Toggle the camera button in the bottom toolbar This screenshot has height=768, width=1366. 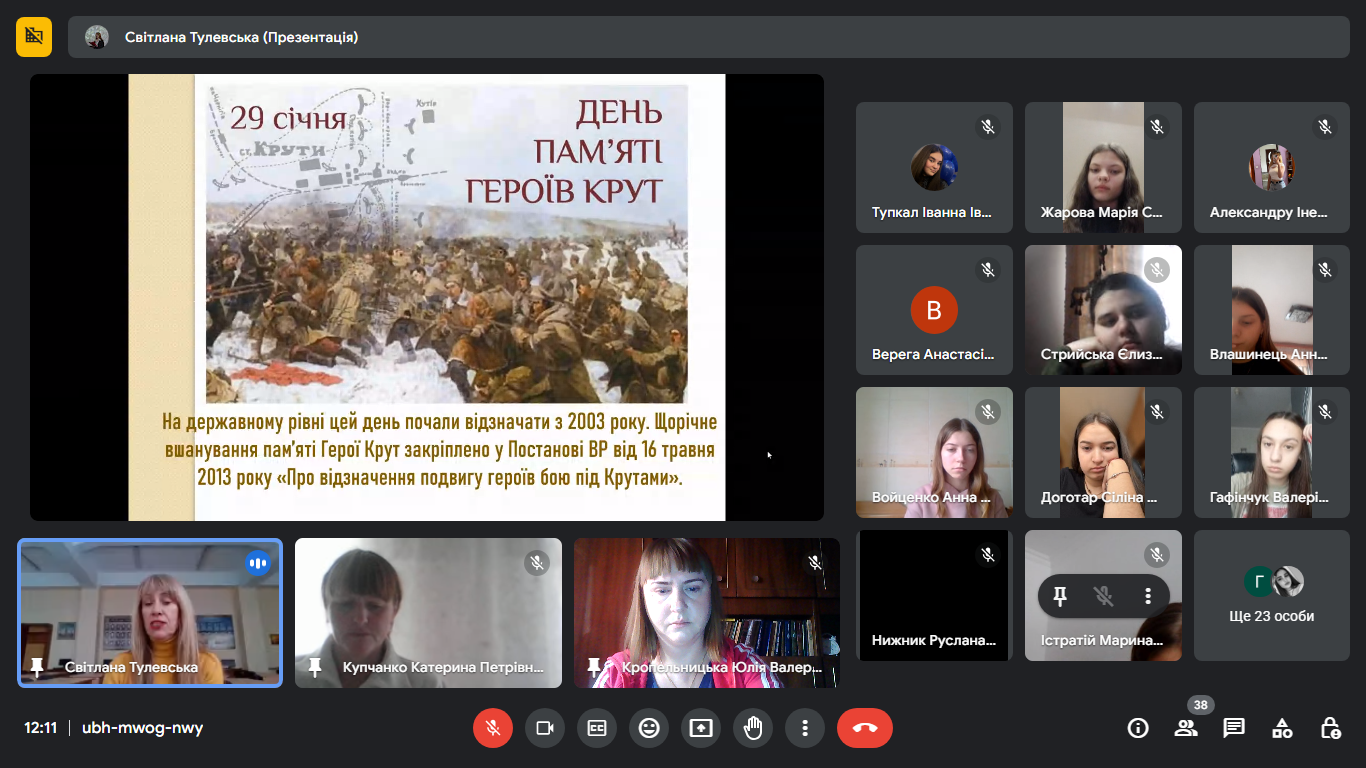coord(545,728)
